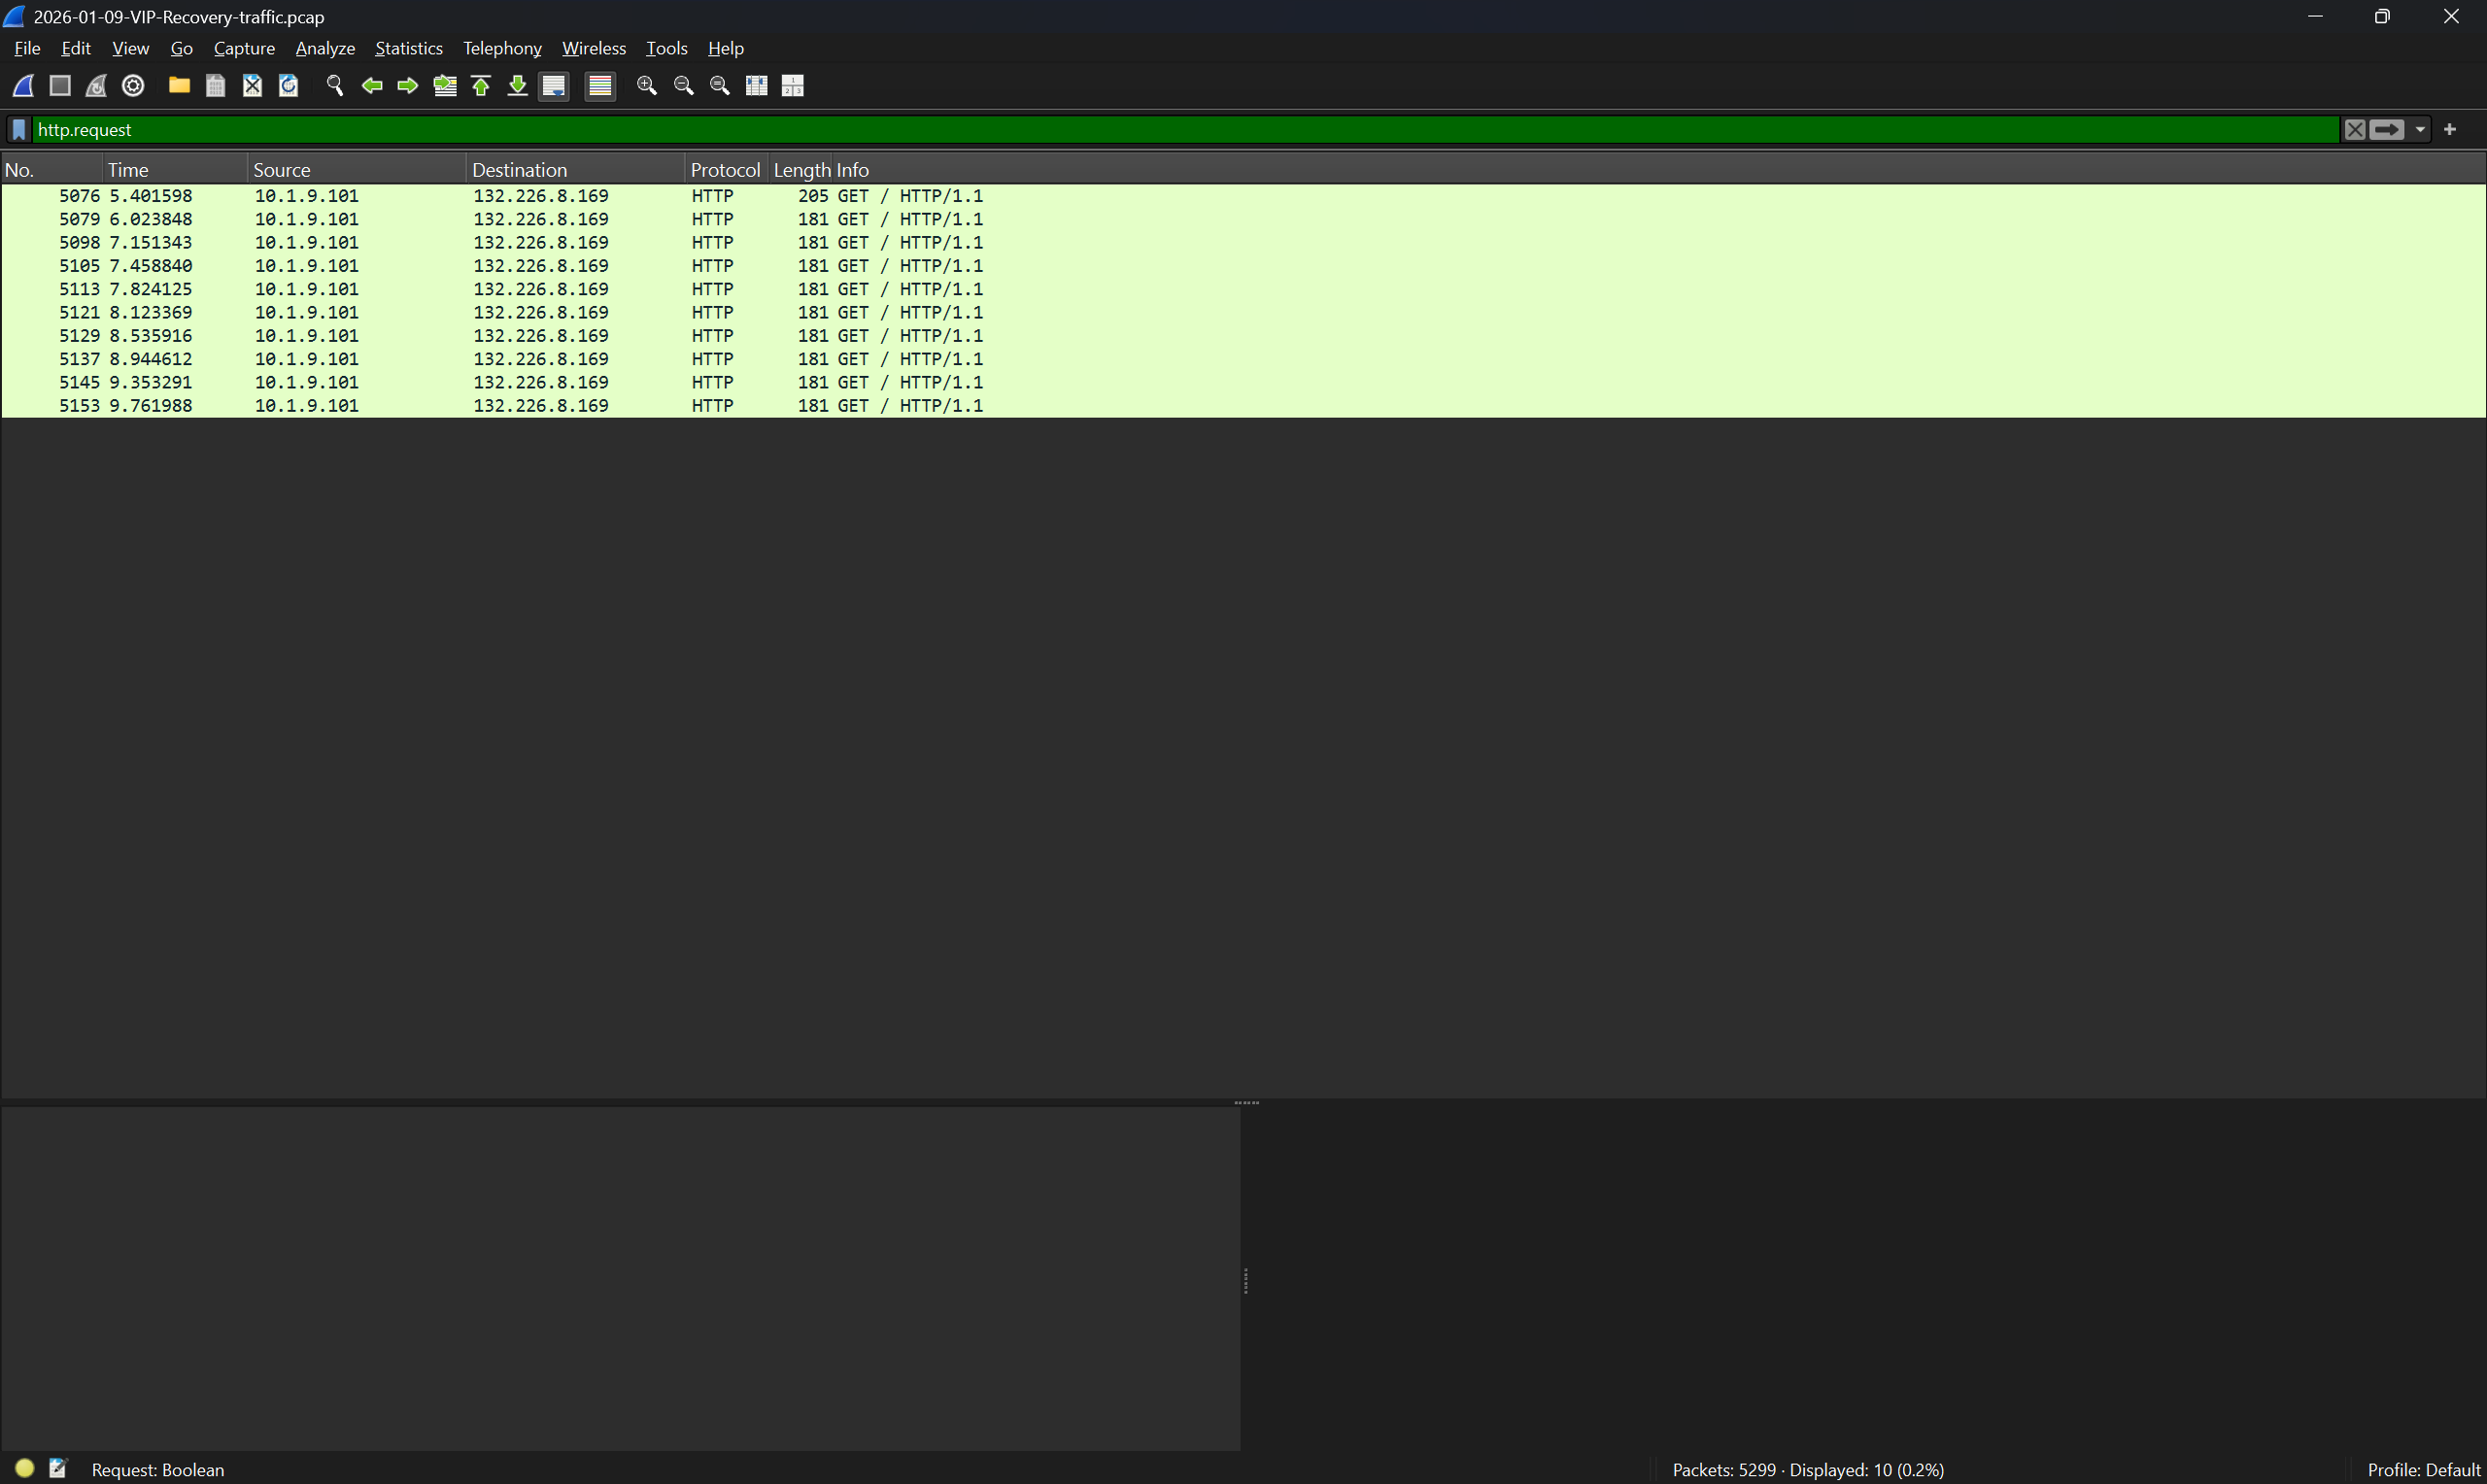Open capture file properties icon

(x=58, y=1468)
